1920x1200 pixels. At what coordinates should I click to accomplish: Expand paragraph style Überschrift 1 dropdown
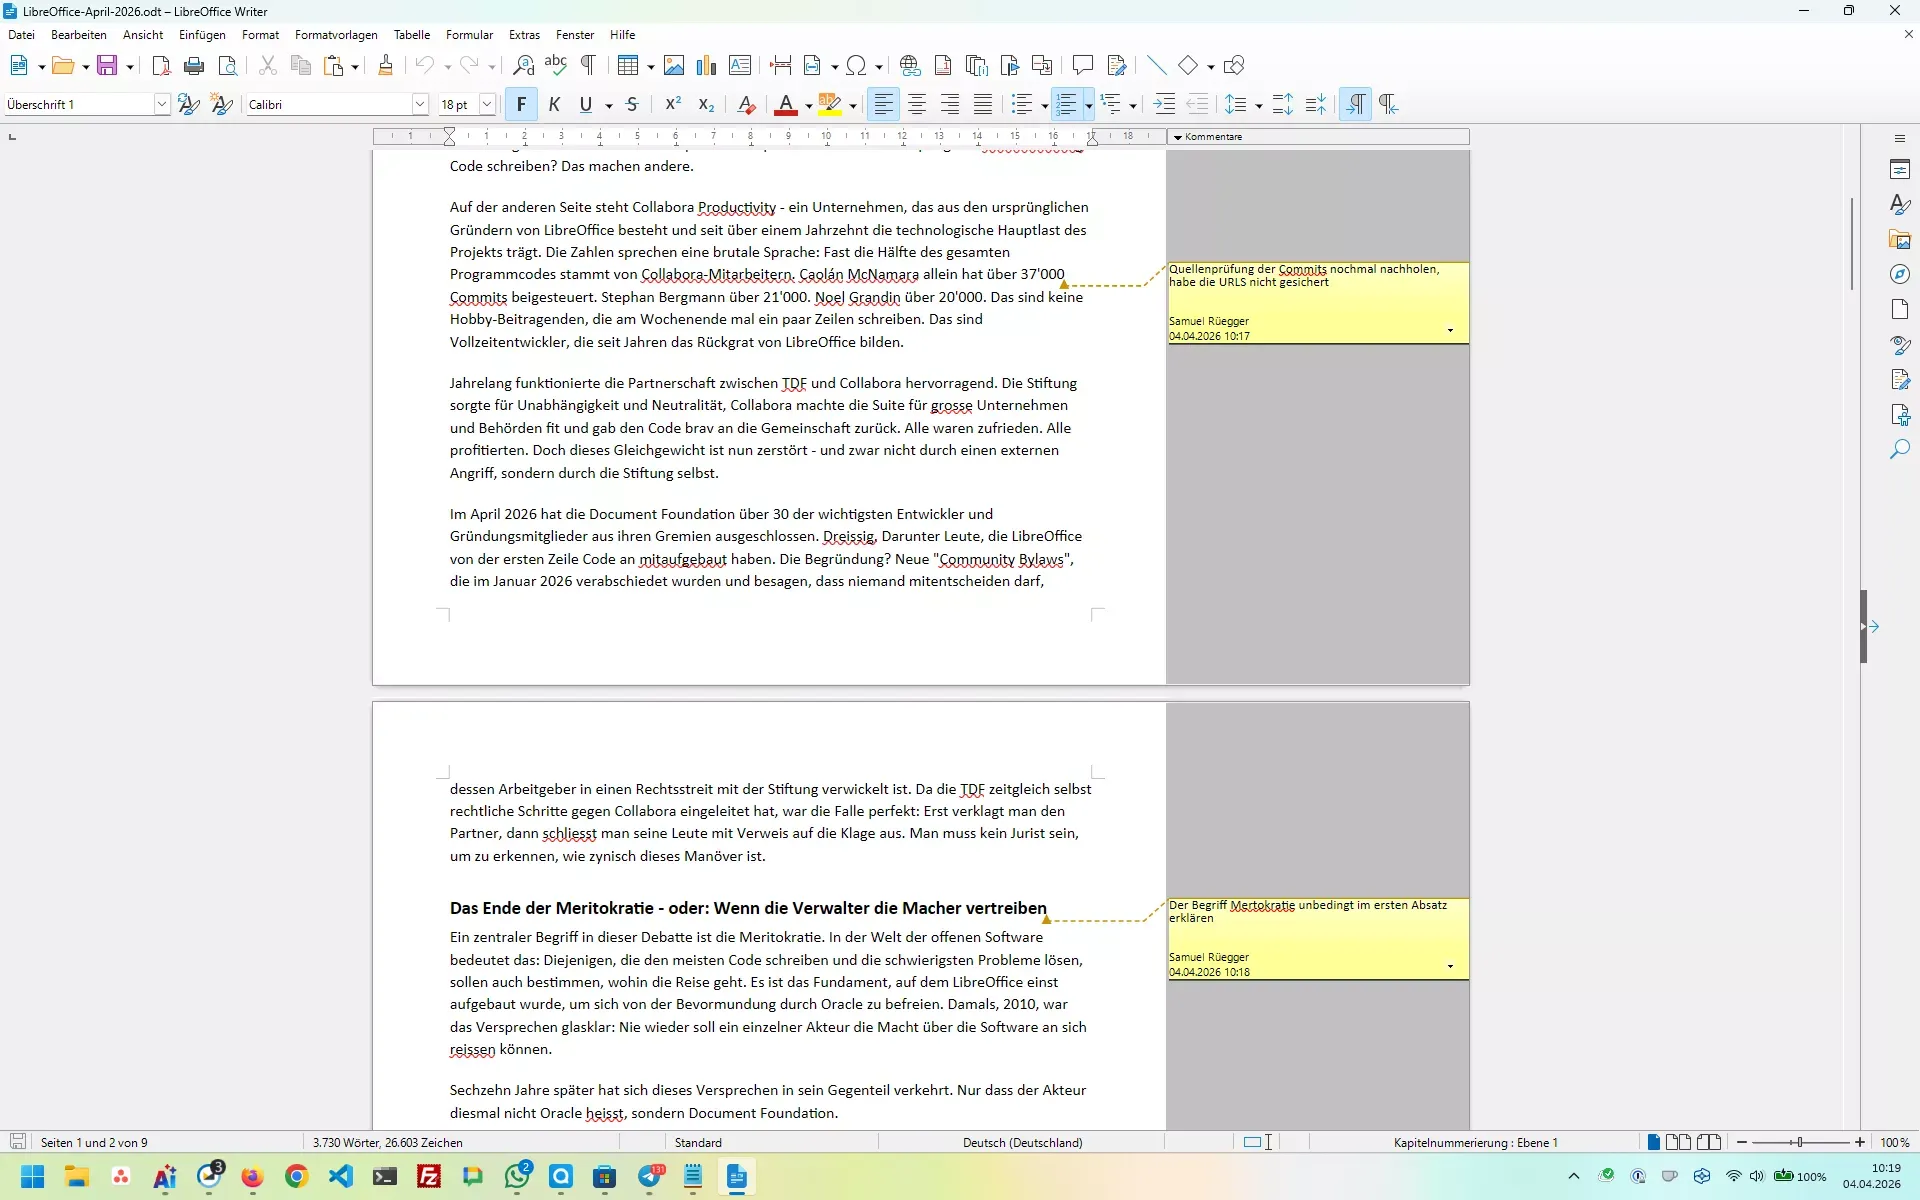tap(161, 104)
